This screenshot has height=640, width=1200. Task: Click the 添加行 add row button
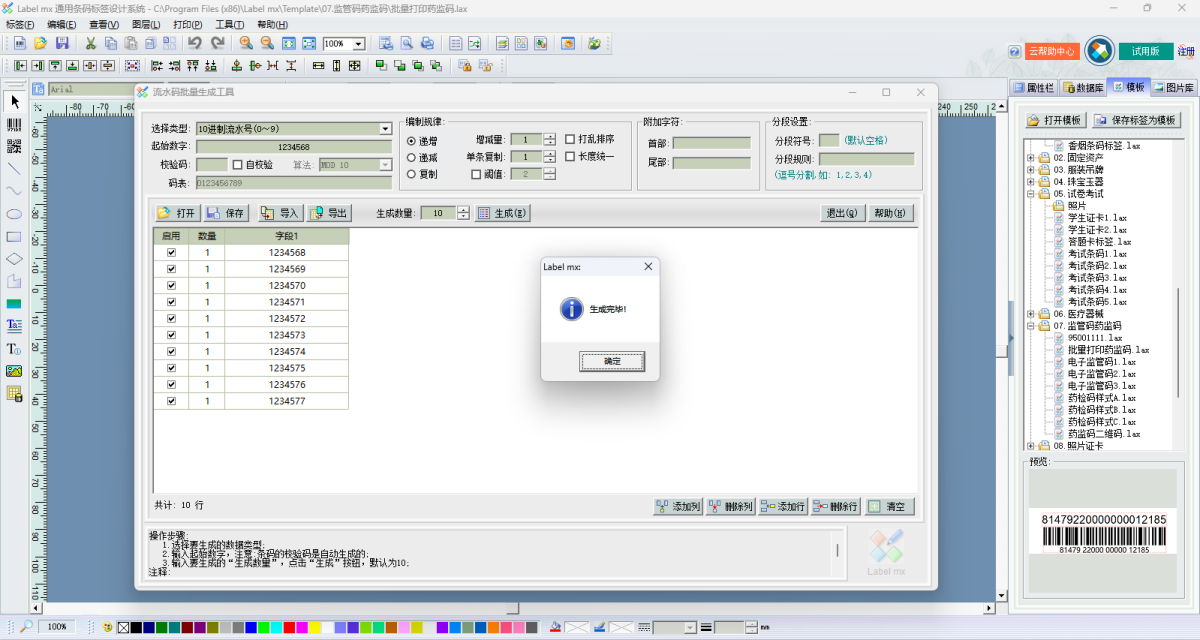pyautogui.click(x=783, y=507)
